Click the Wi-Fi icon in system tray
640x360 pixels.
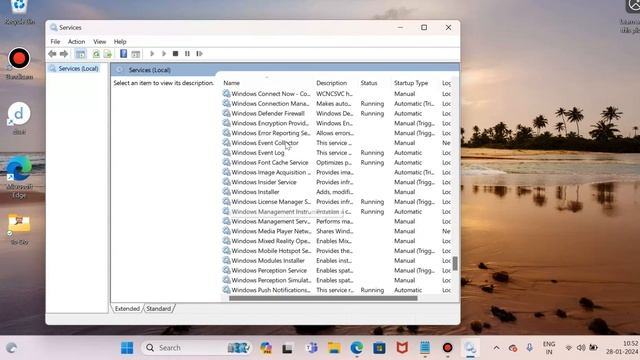coord(568,348)
